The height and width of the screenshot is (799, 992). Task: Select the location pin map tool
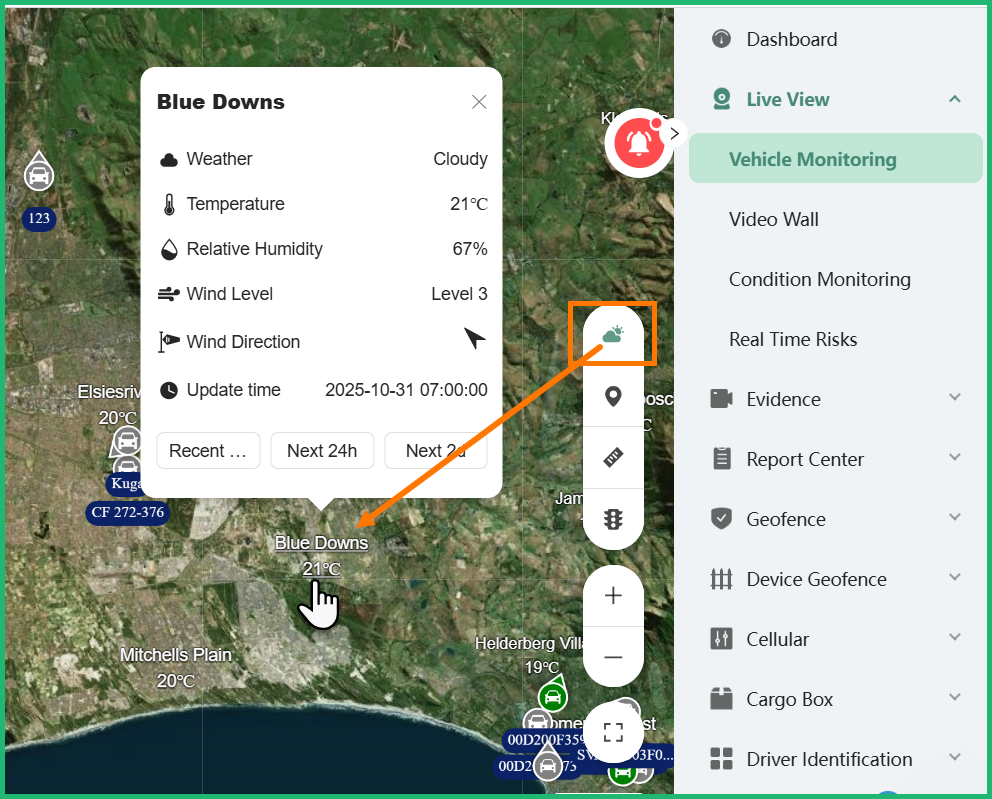(x=613, y=396)
